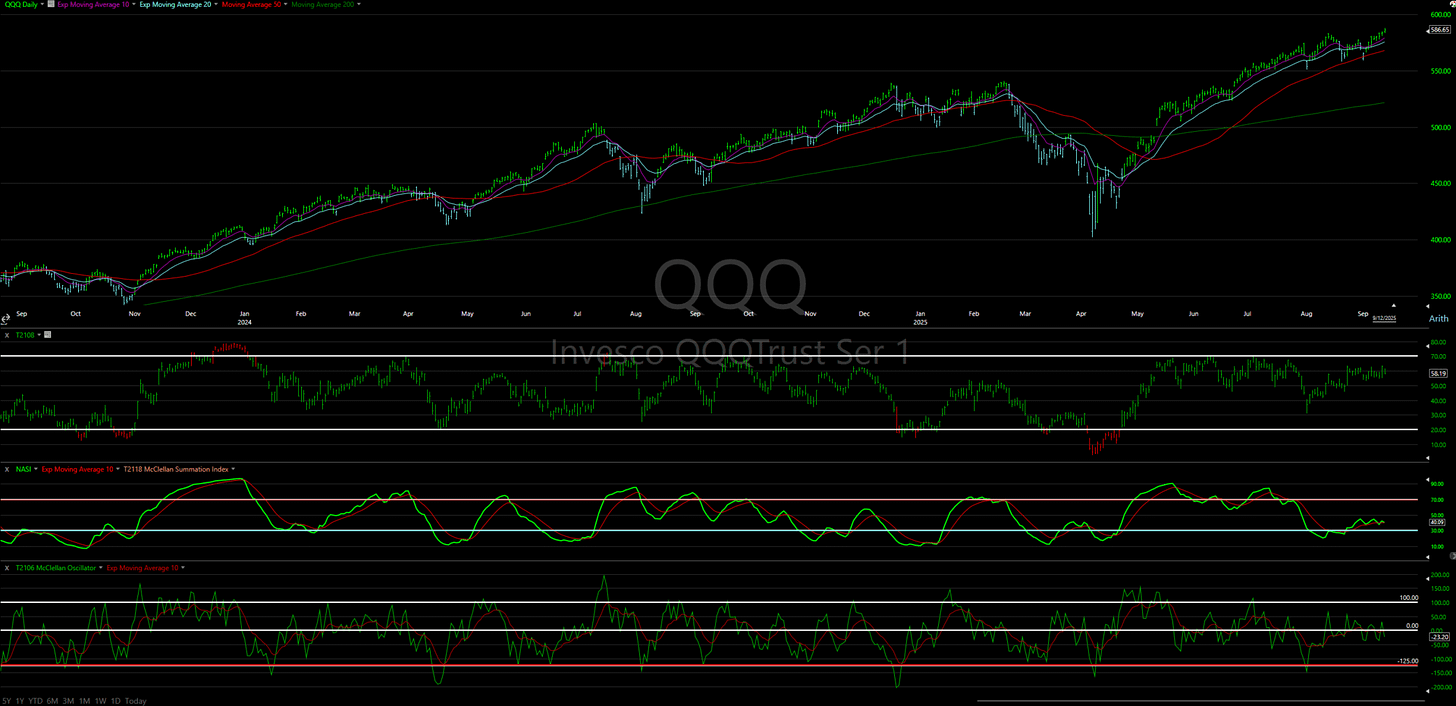This screenshot has height=706, width=1456.
Task: Close the T2106 McClellan Oscillator pane
Action: click(7, 568)
